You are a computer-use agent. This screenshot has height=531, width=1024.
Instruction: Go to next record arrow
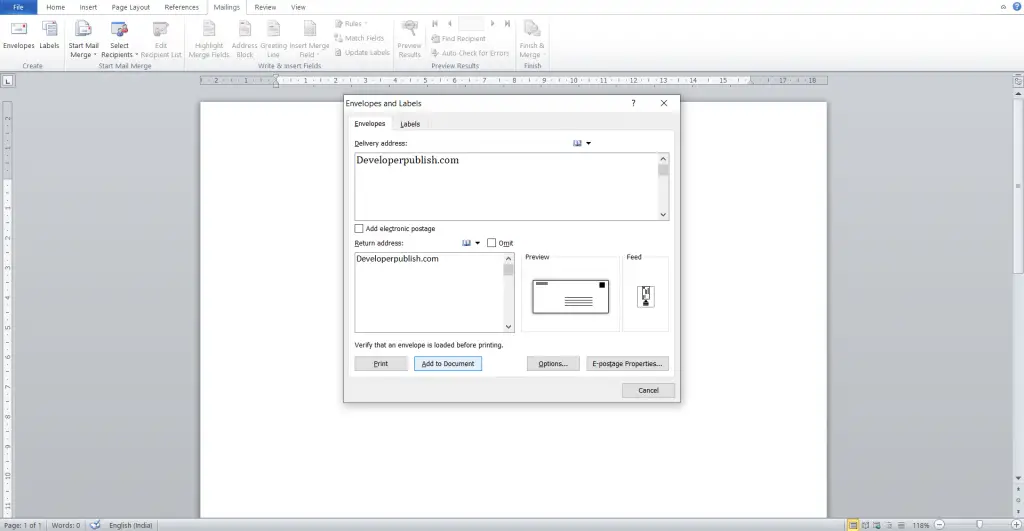coord(492,24)
